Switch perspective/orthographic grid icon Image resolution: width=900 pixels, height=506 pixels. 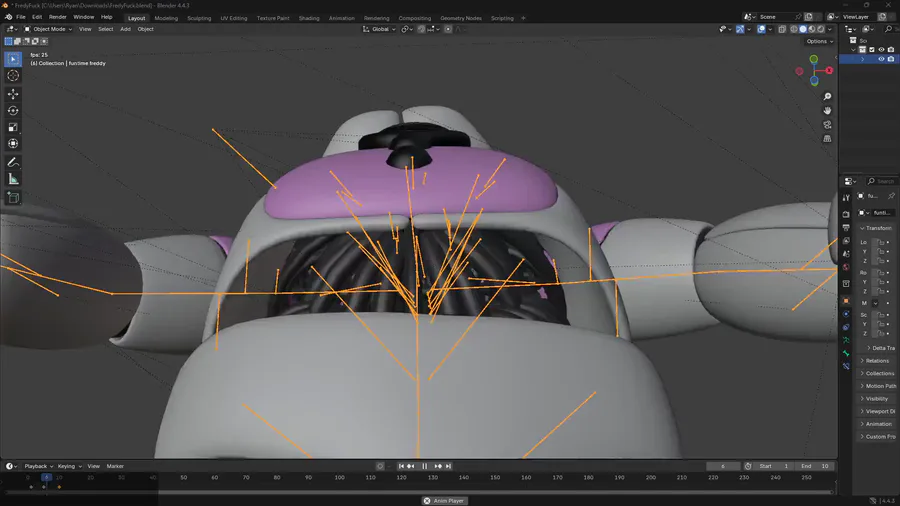pyautogui.click(x=827, y=138)
